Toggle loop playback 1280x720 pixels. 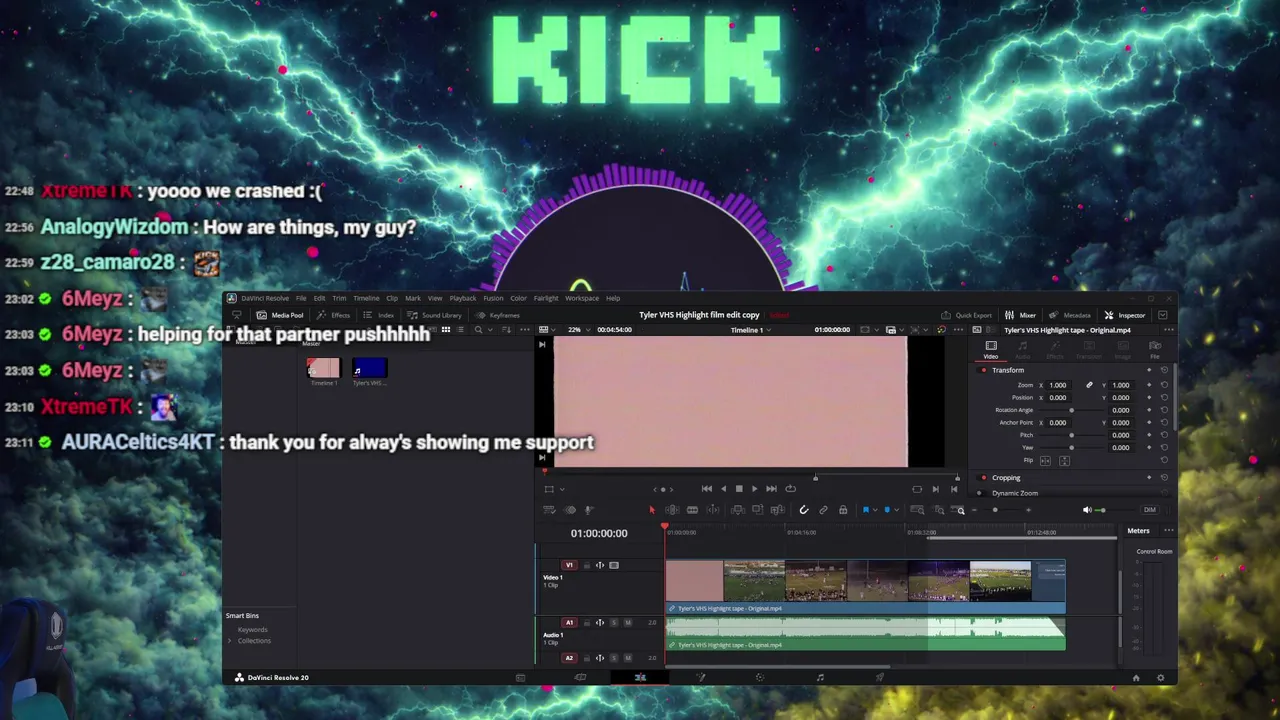(x=790, y=489)
